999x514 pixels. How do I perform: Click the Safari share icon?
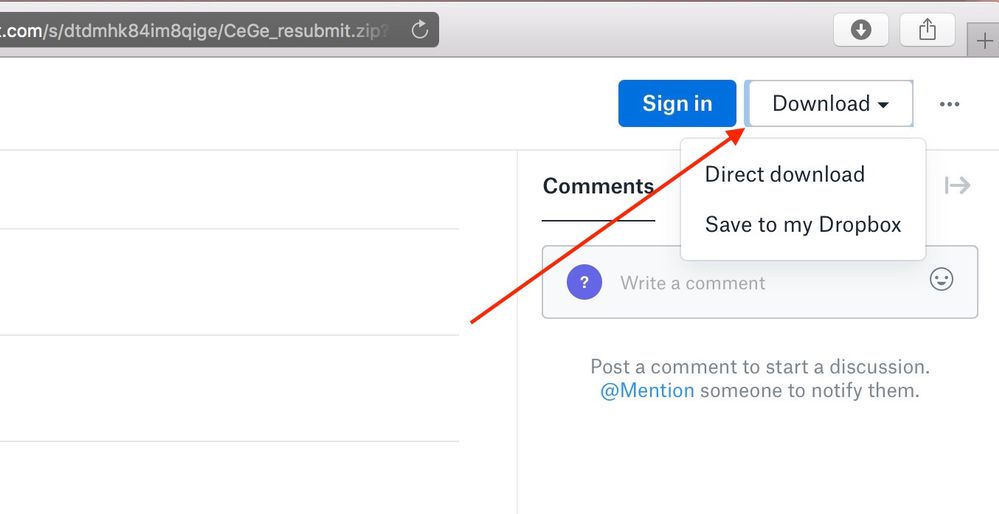[x=927, y=30]
